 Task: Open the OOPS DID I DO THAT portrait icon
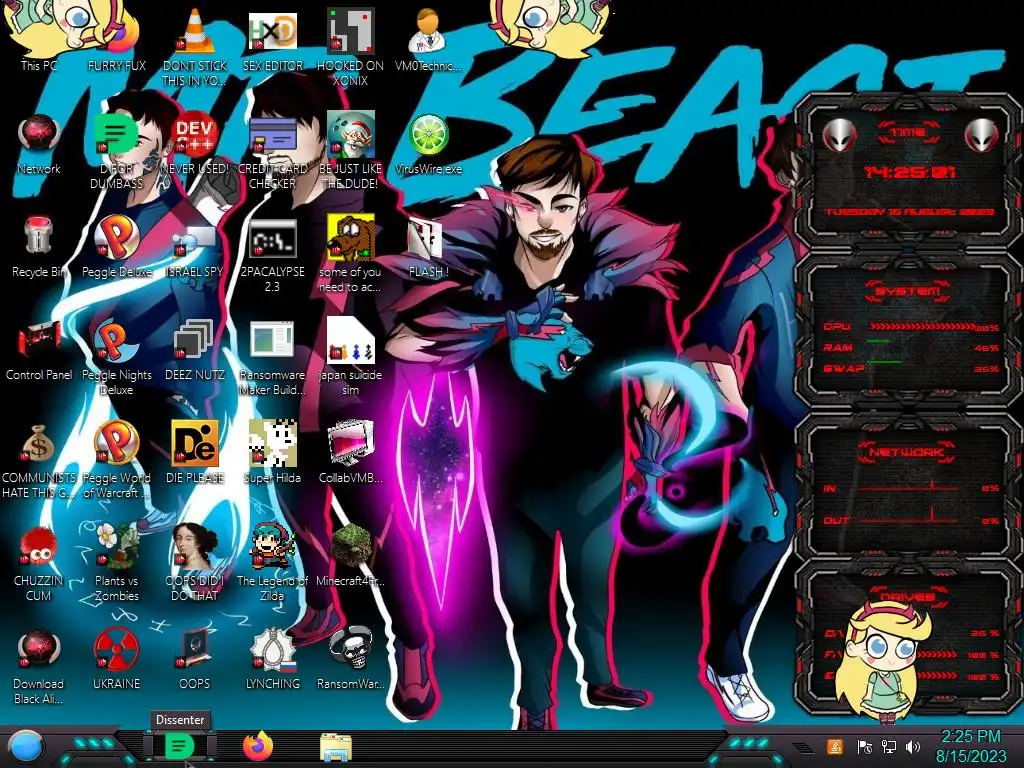point(195,562)
